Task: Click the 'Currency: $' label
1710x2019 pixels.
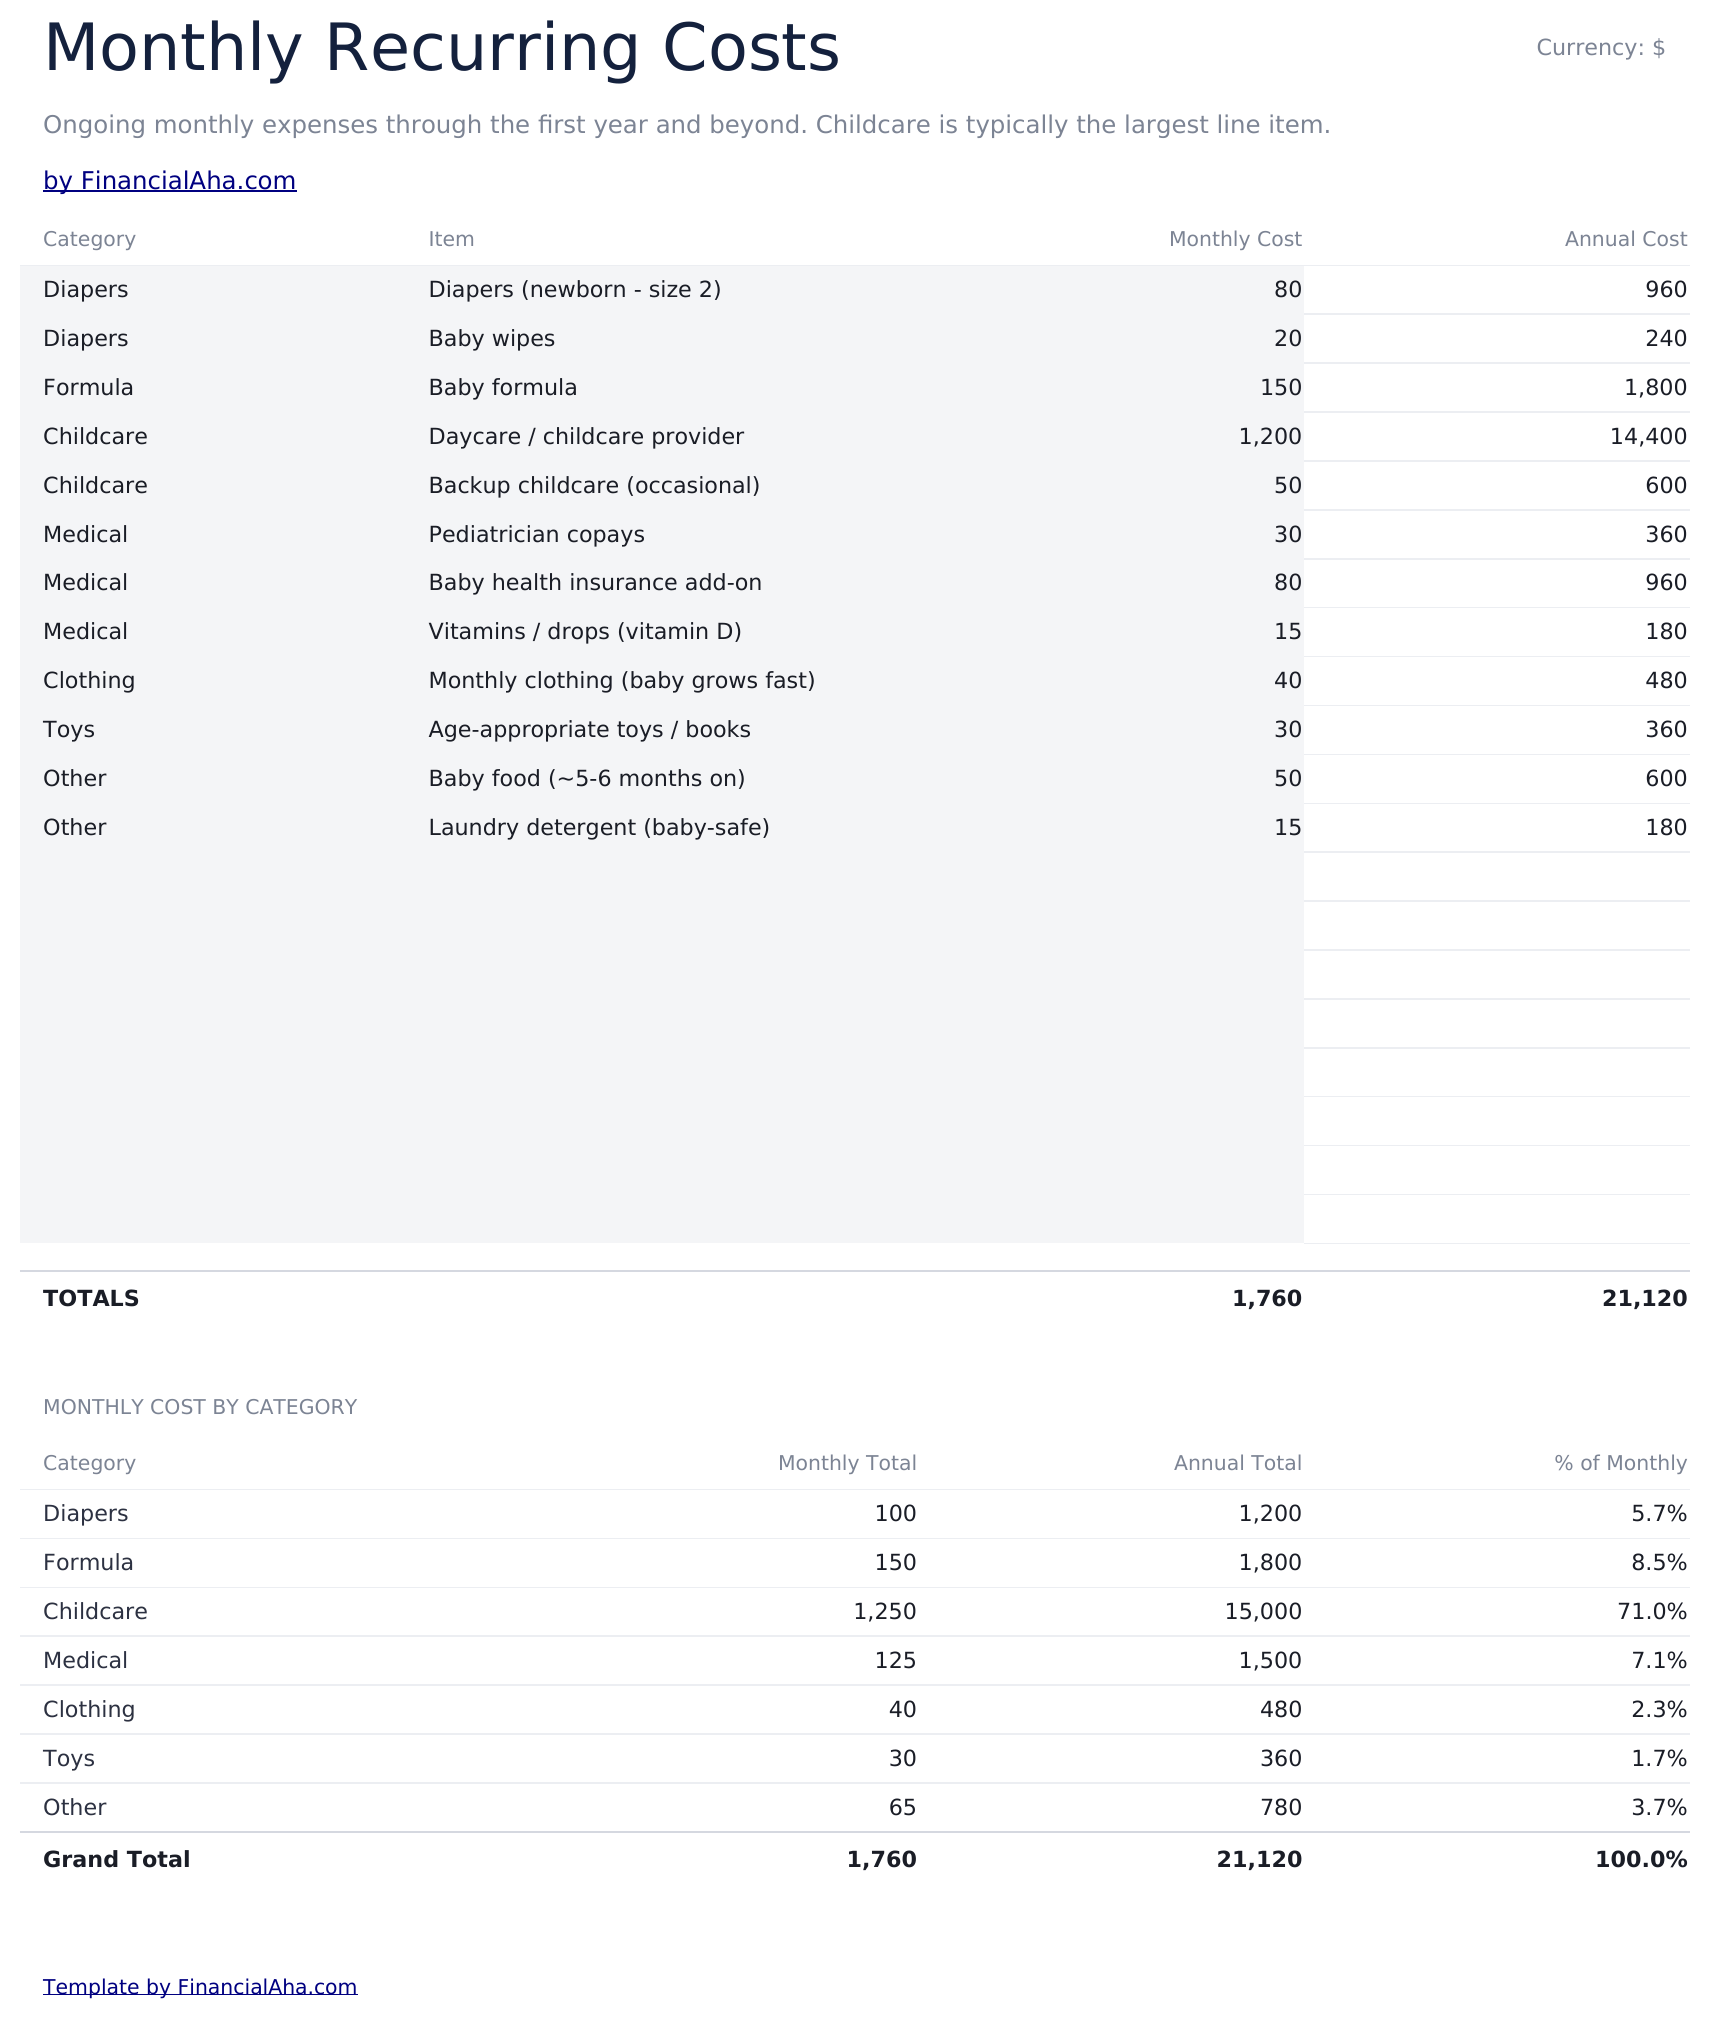Action: click(1600, 48)
